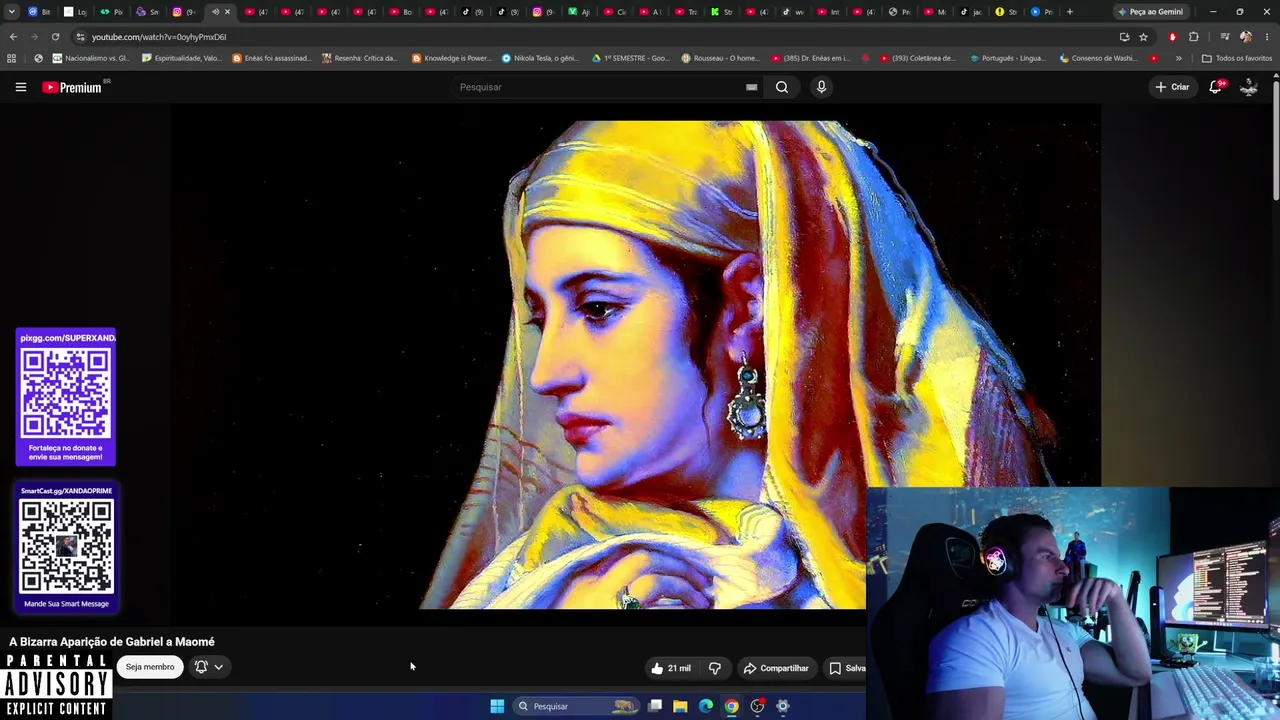Start voice search with the microphone
Viewport: 1280px width, 720px height.
821,87
